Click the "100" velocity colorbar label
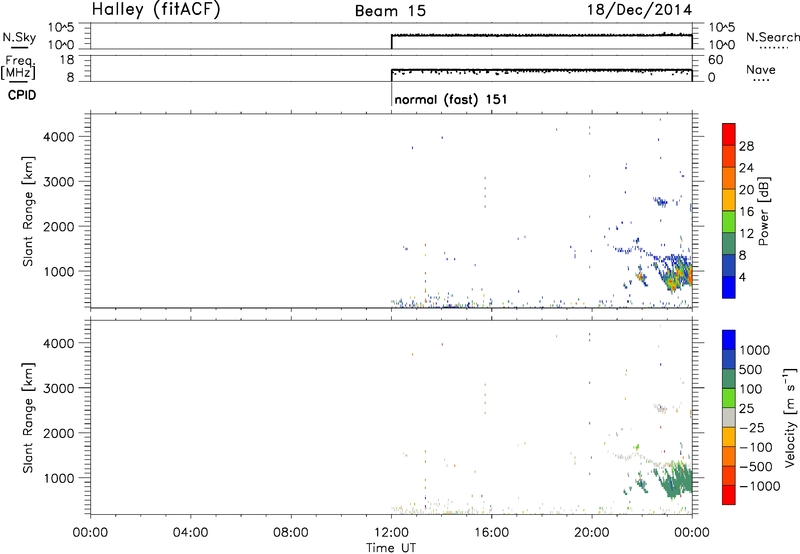 click(x=751, y=389)
